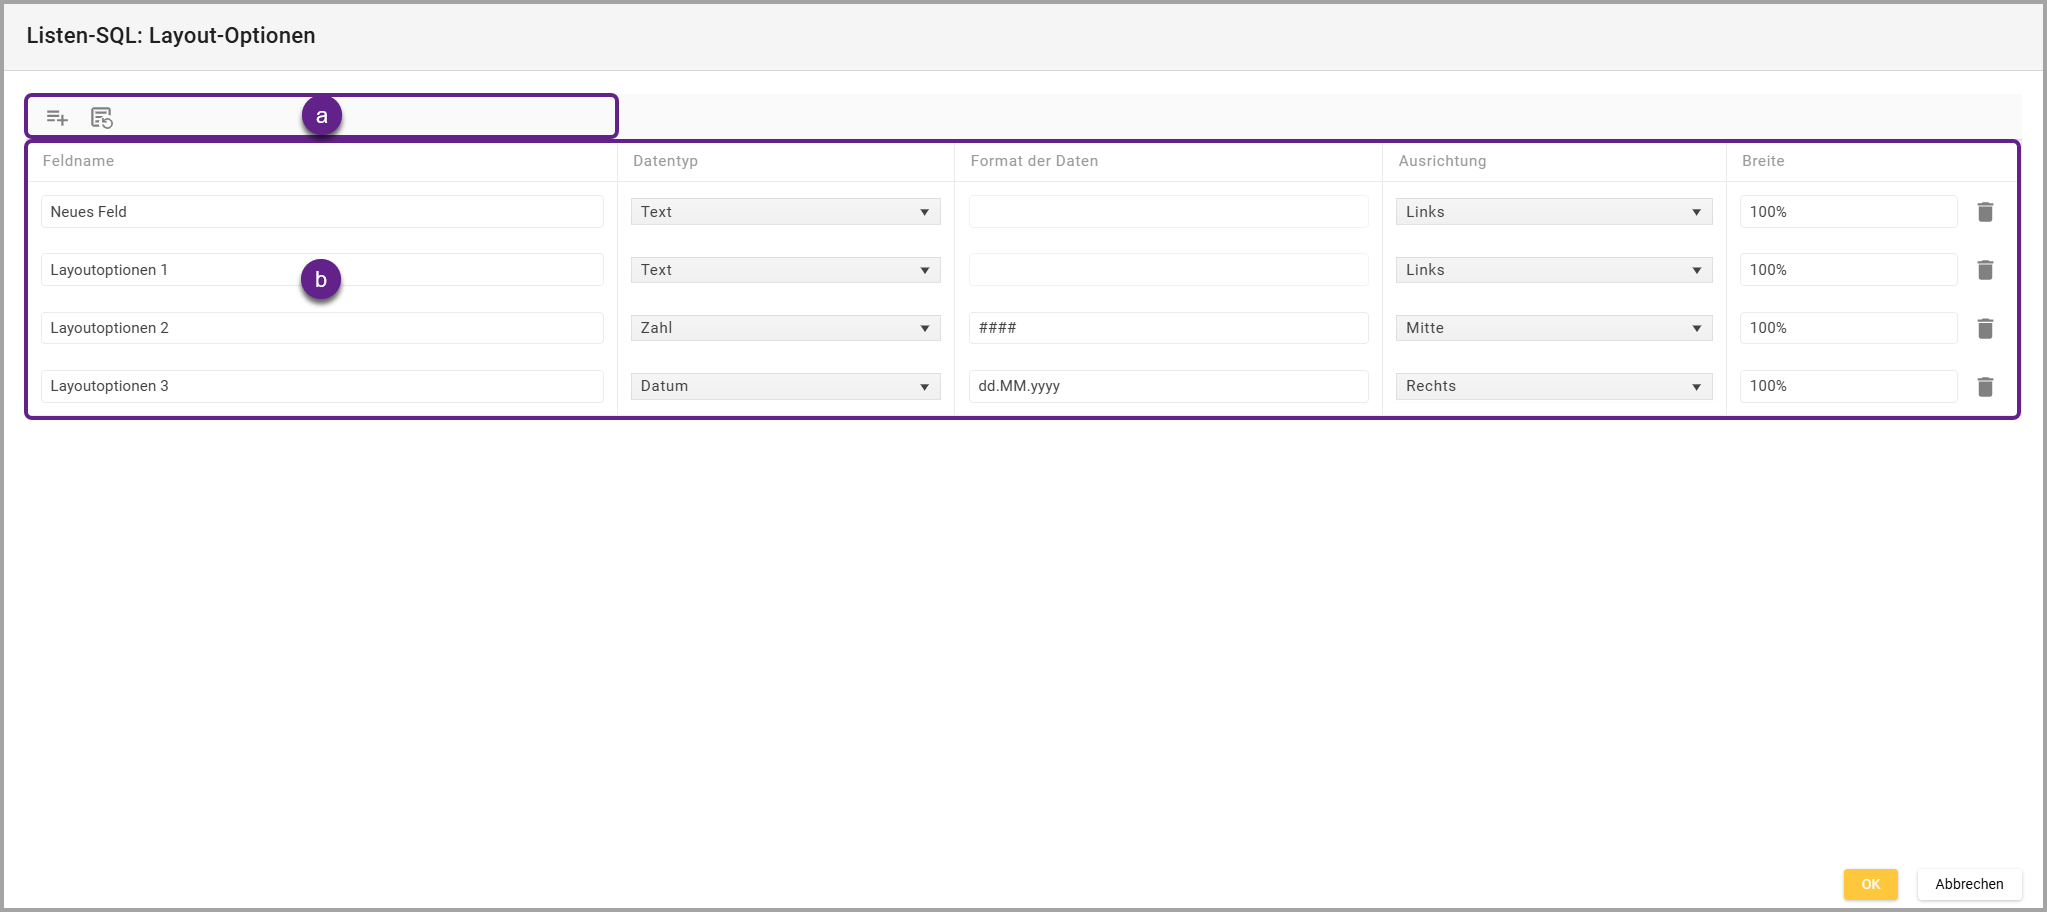Click the OK button
The image size is (2047, 912).
pyautogui.click(x=1870, y=884)
